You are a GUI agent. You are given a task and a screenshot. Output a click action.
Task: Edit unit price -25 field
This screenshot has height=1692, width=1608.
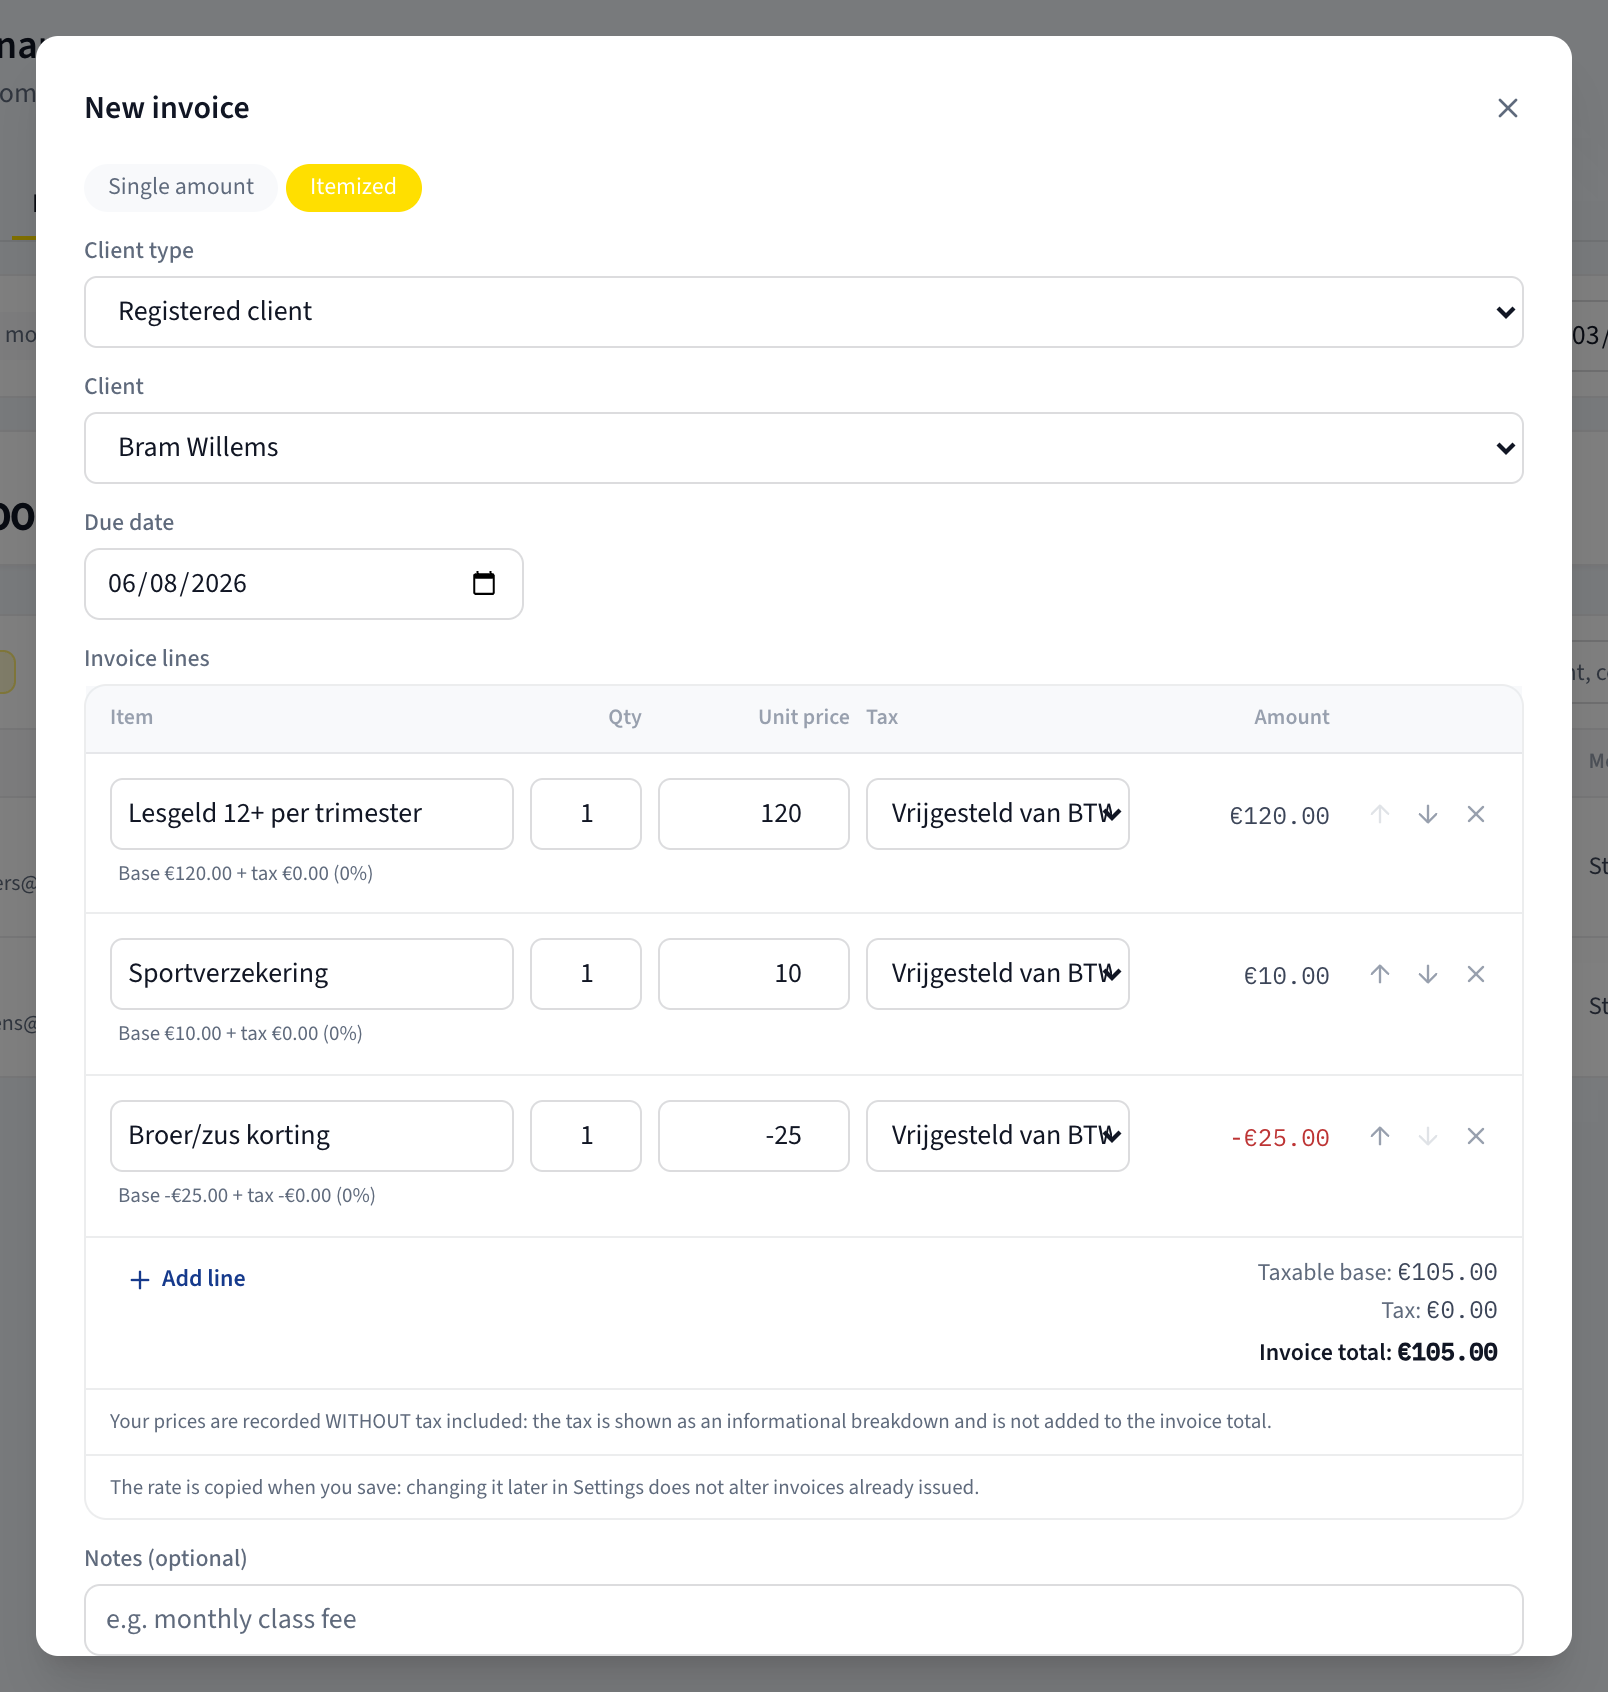[x=754, y=1136]
